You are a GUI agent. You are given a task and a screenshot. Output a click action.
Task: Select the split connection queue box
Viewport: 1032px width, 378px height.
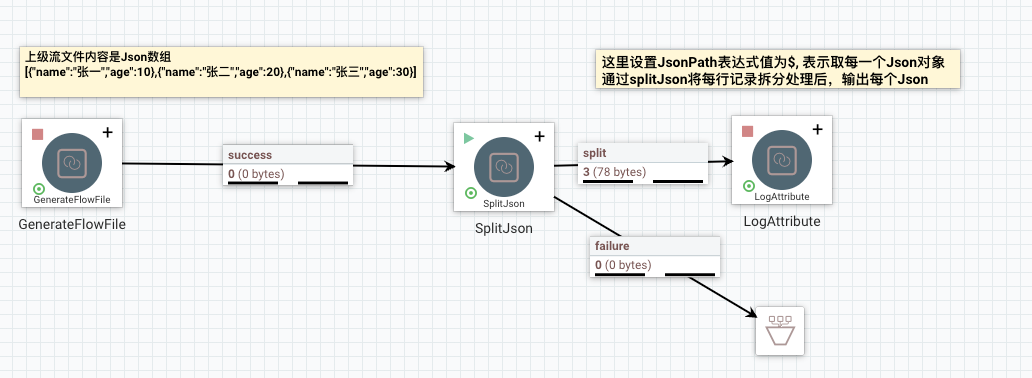[643, 163]
